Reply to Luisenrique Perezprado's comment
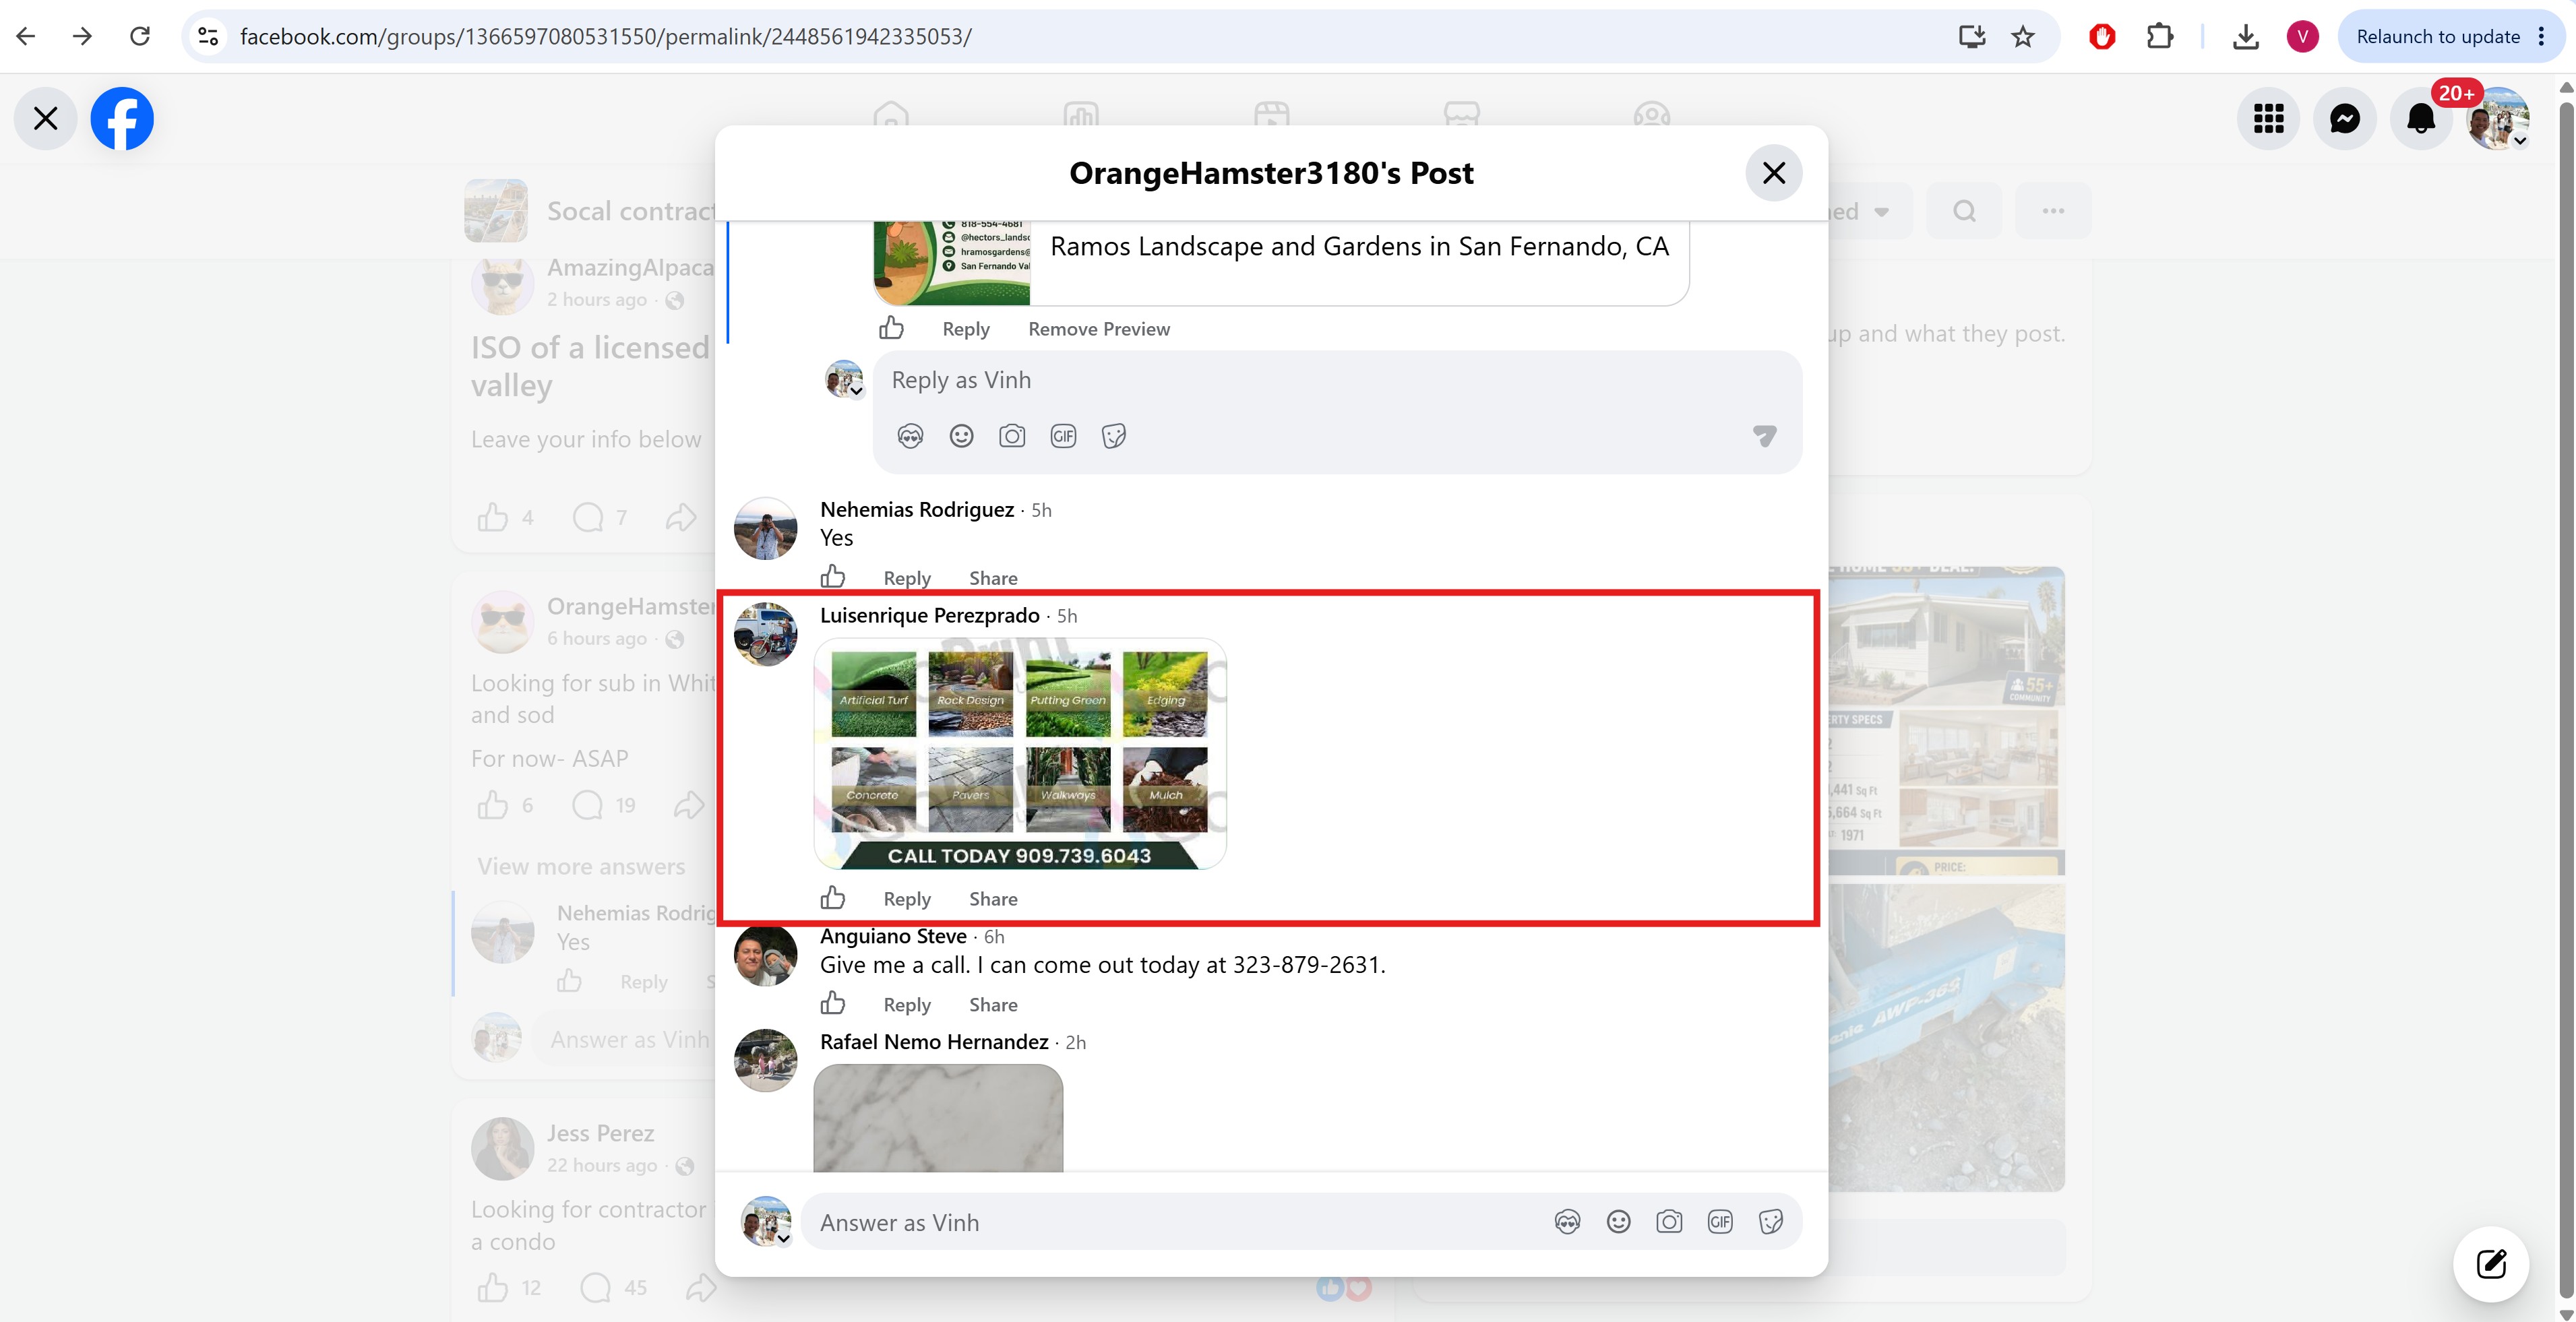This screenshot has width=2576, height=1322. [907, 899]
